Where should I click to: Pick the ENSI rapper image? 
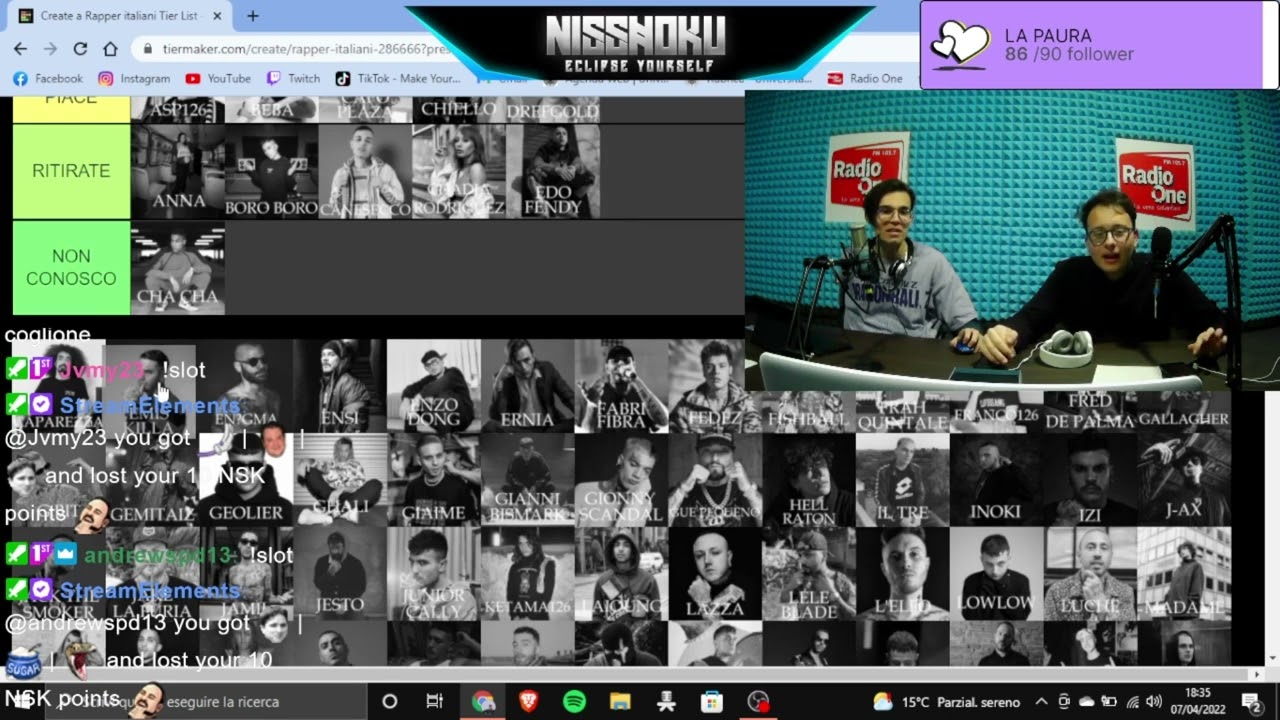340,386
